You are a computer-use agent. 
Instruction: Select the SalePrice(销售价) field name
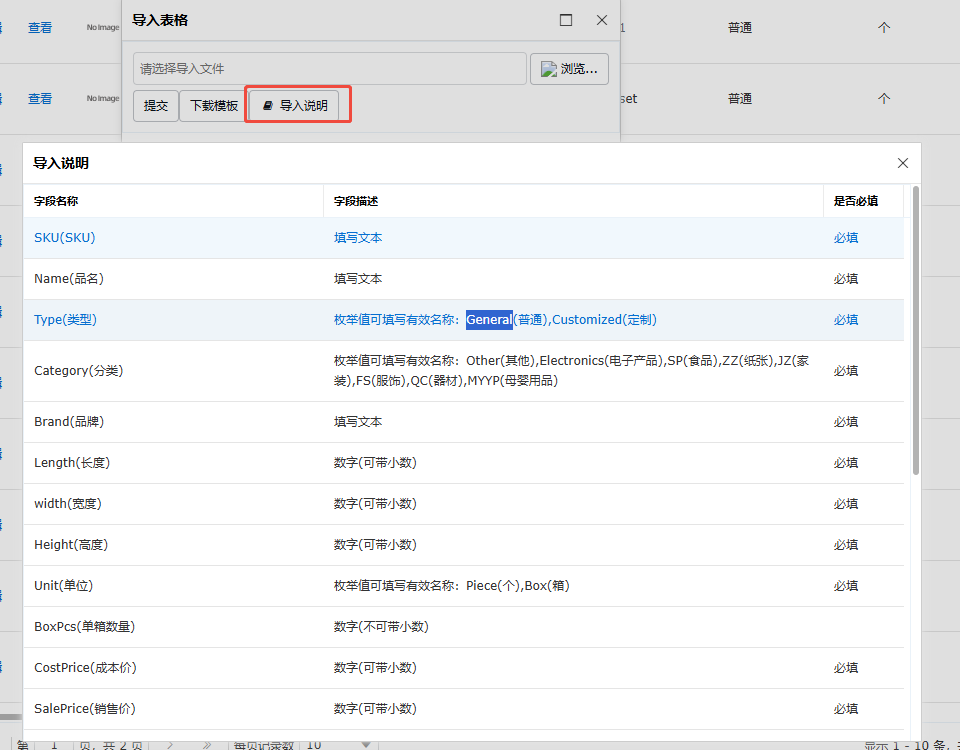[x=84, y=709]
